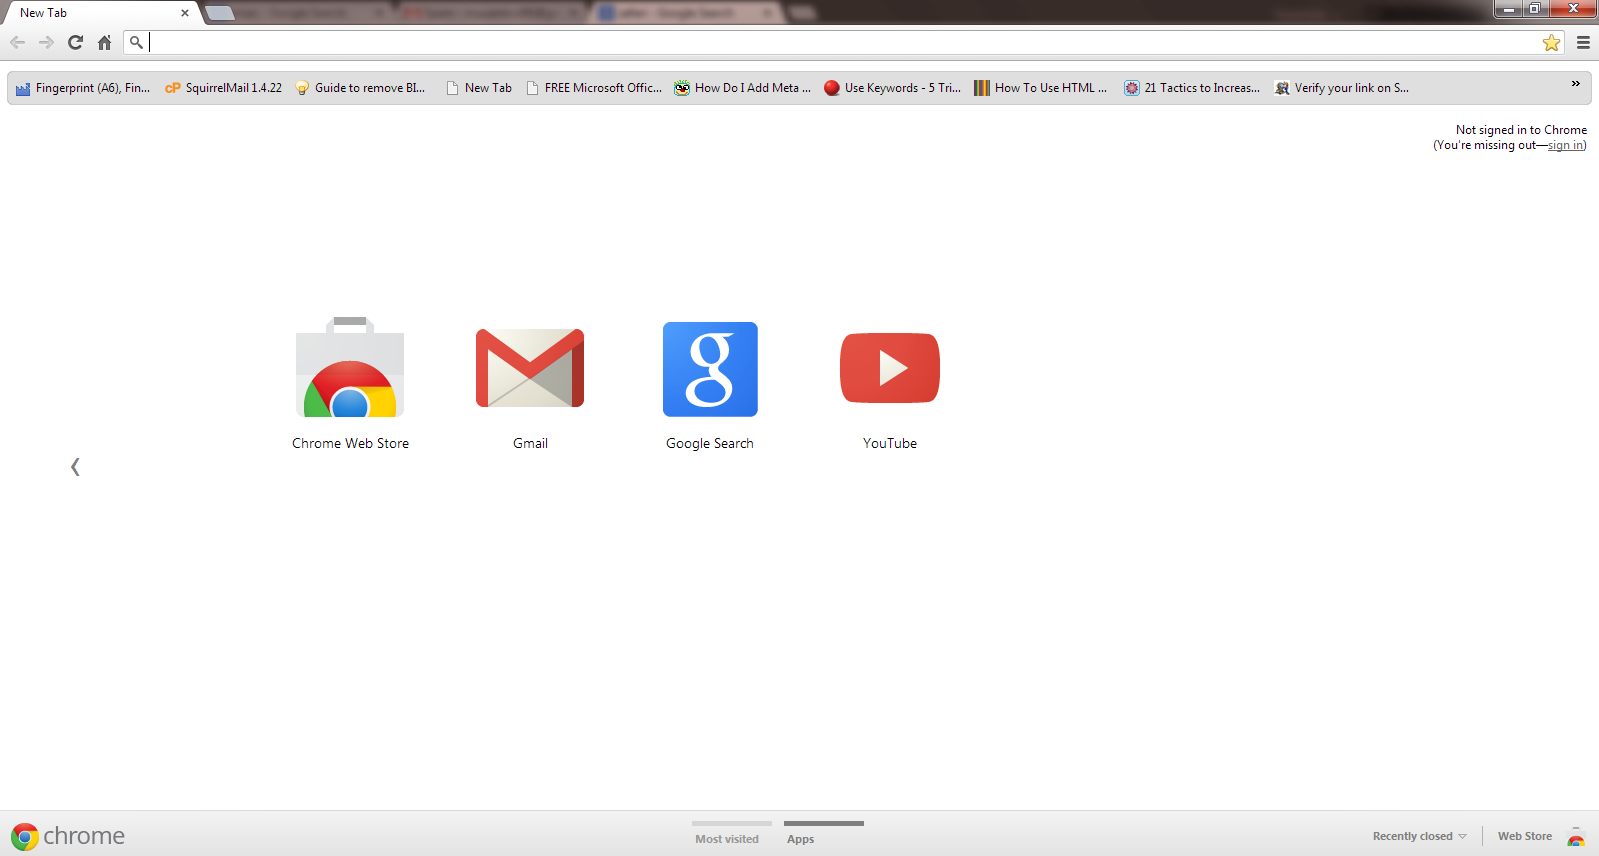
Task: Go forward with the forward arrow
Action: [x=46, y=42]
